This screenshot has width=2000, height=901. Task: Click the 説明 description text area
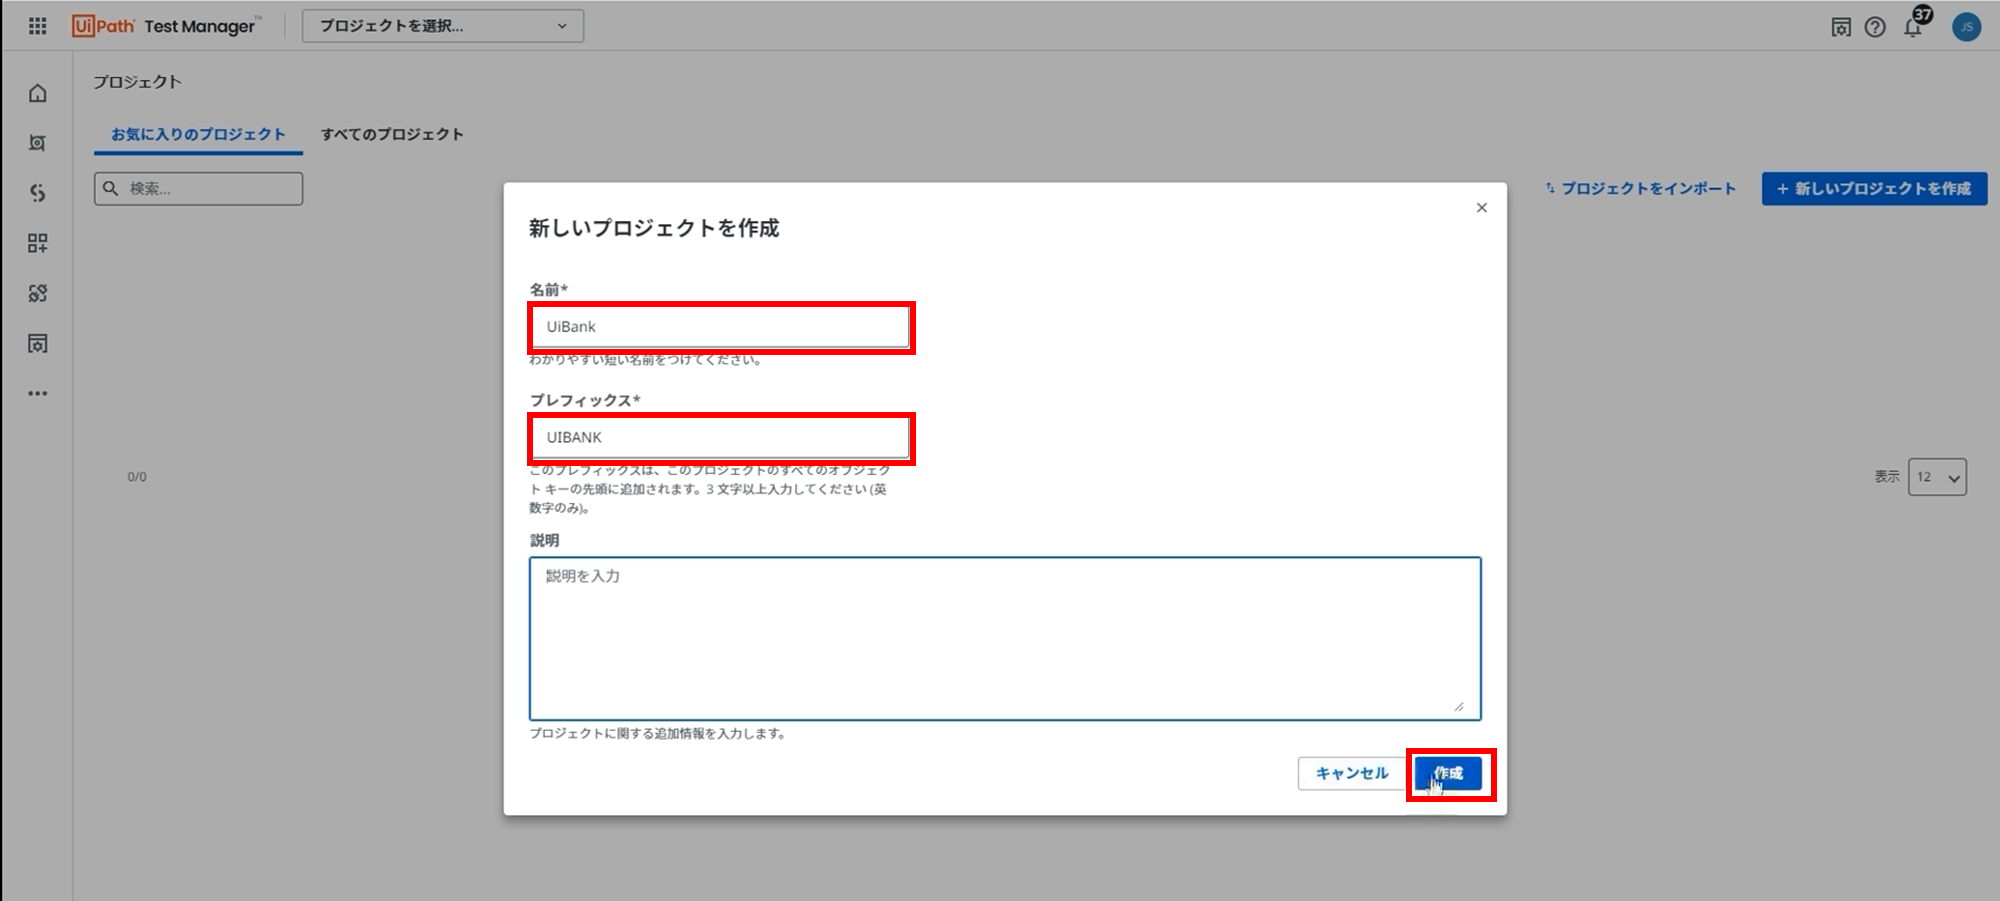click(1005, 638)
